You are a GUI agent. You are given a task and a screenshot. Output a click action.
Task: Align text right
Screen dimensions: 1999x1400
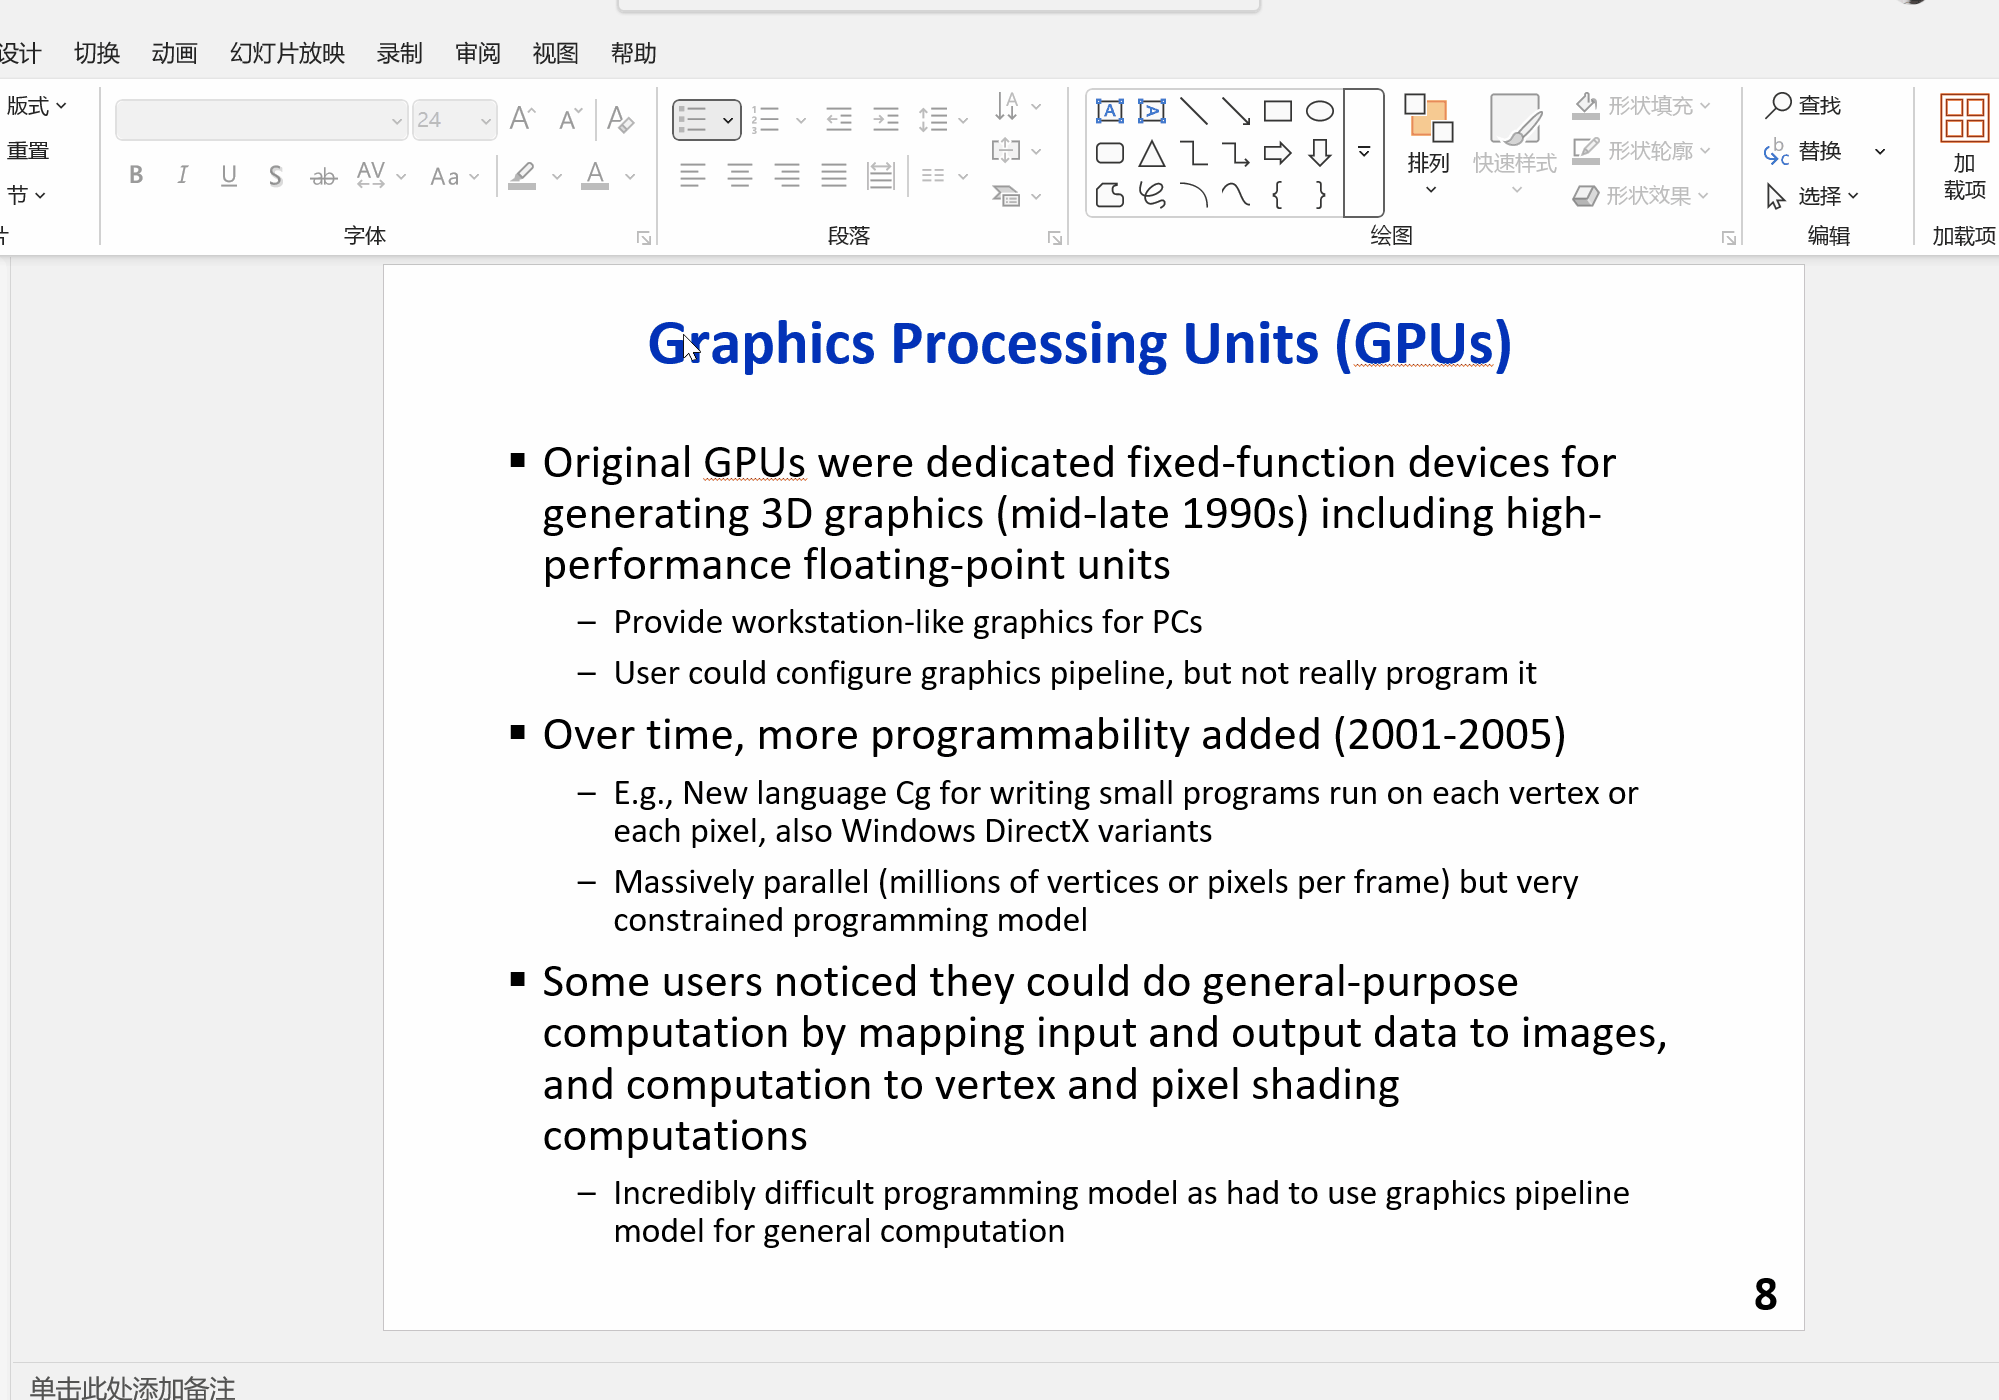click(787, 176)
